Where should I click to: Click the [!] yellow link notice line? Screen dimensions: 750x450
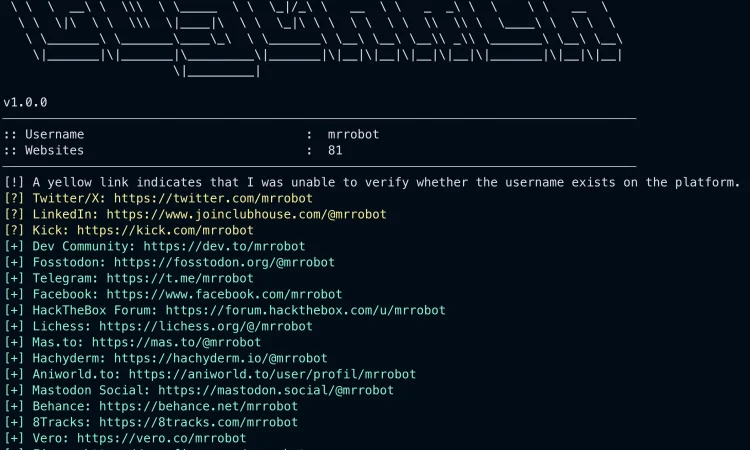click(372, 182)
